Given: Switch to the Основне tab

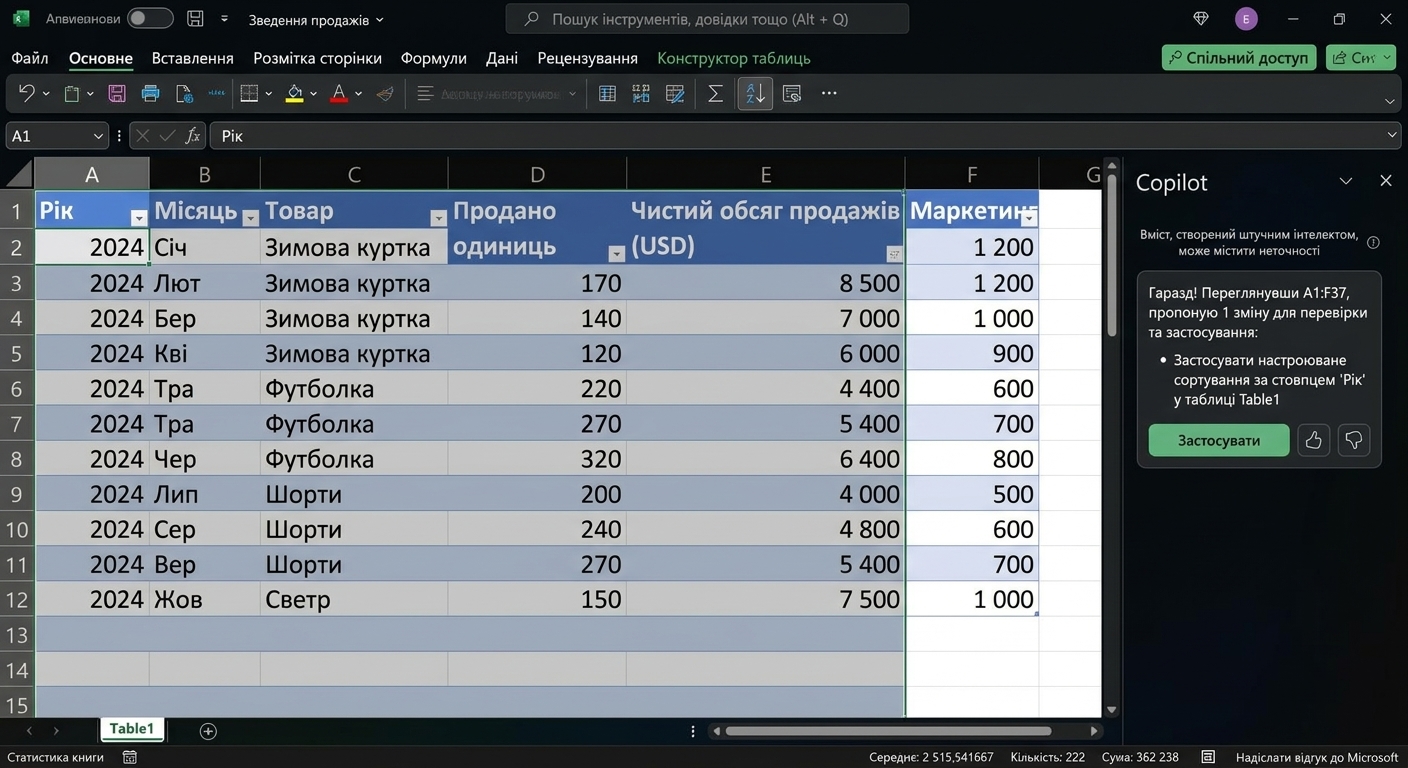Looking at the screenshot, I should [x=101, y=58].
